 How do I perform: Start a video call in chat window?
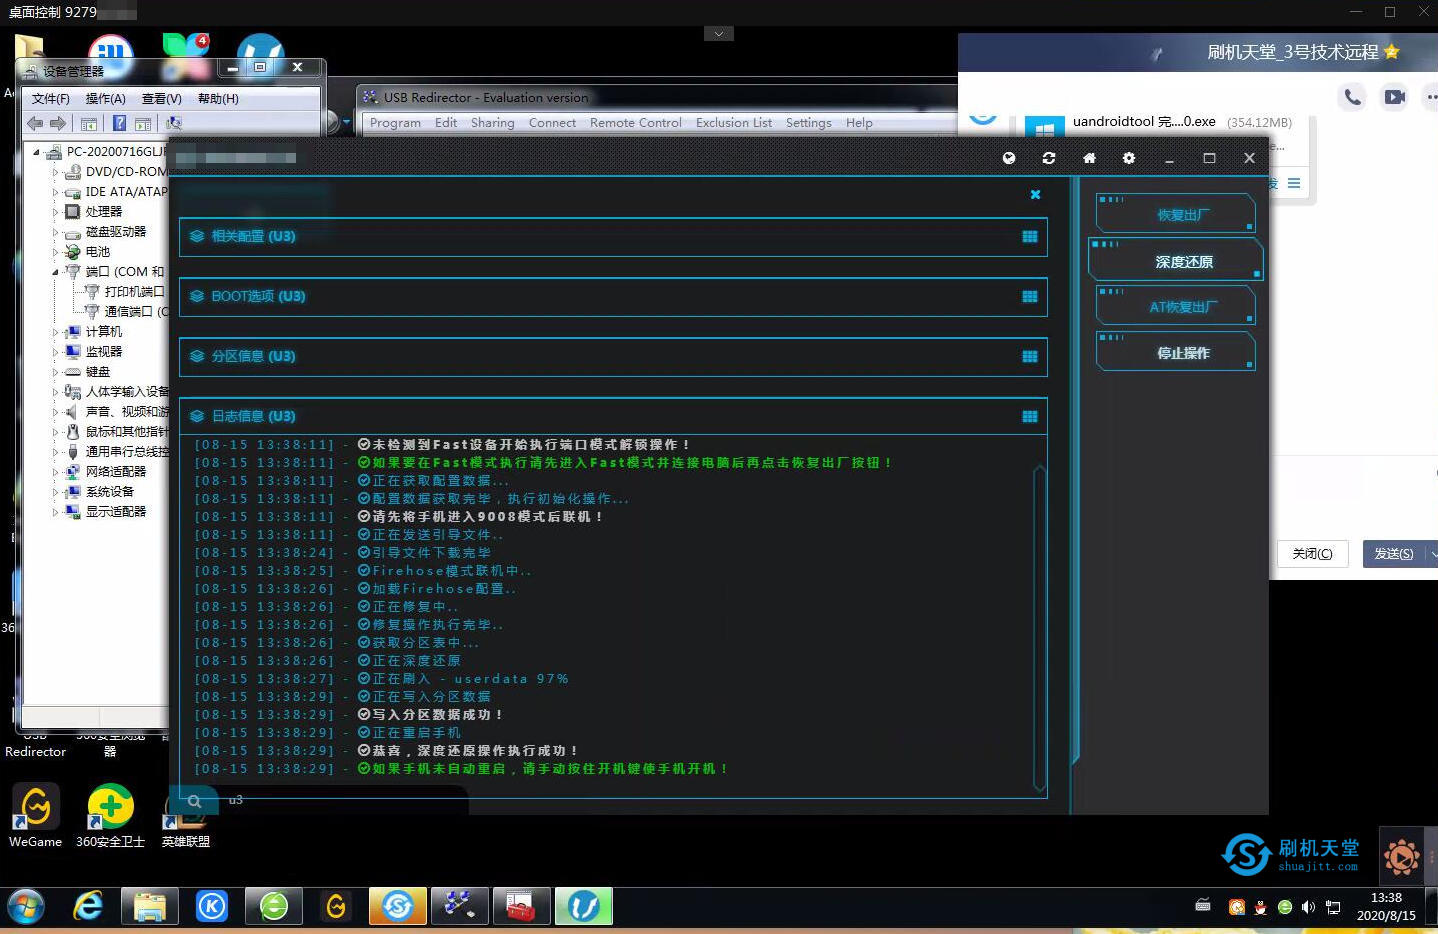[1394, 97]
